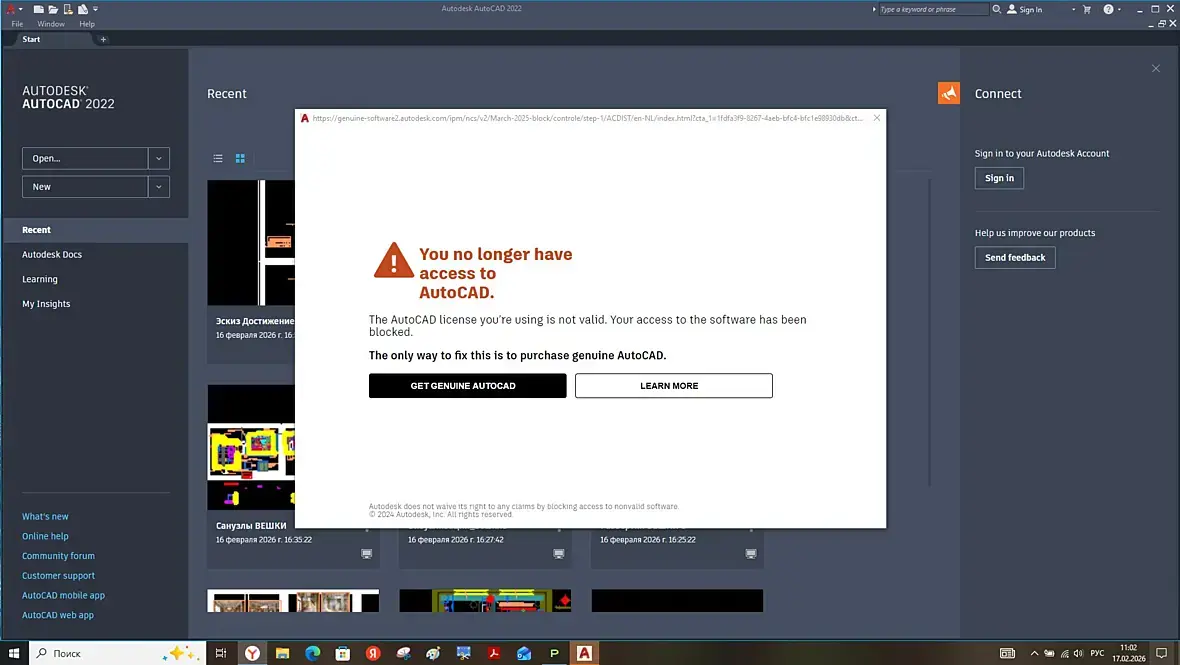Click the pin icon on Санузлы ВЕШКИ card
The height and width of the screenshot is (665, 1180).
366,554
